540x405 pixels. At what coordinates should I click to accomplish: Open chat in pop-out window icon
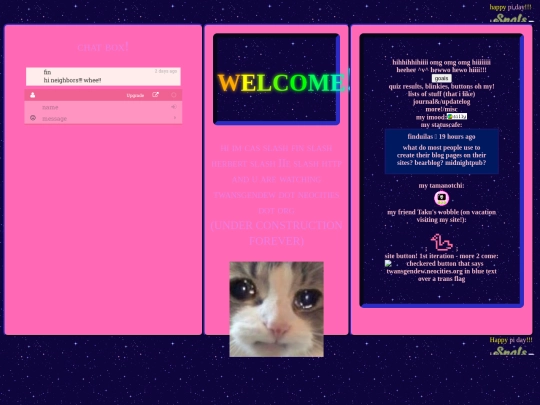[x=155, y=95]
